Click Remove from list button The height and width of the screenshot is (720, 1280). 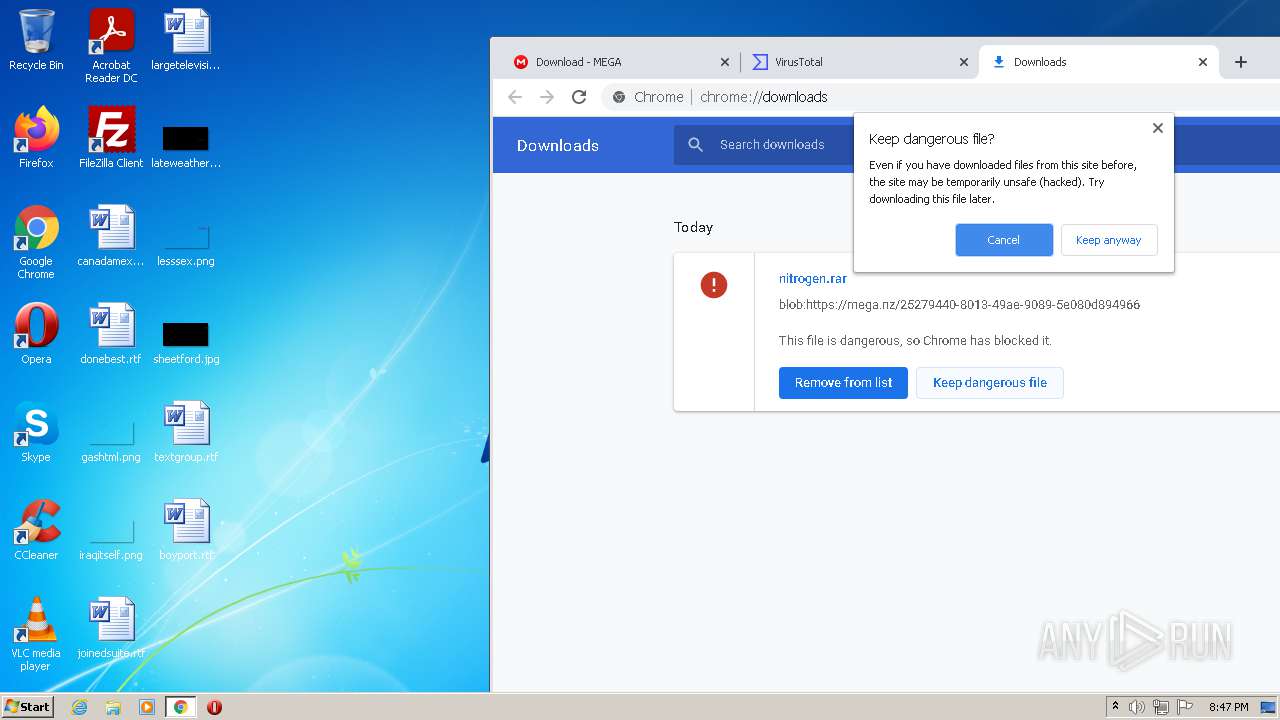pyautogui.click(x=843, y=383)
